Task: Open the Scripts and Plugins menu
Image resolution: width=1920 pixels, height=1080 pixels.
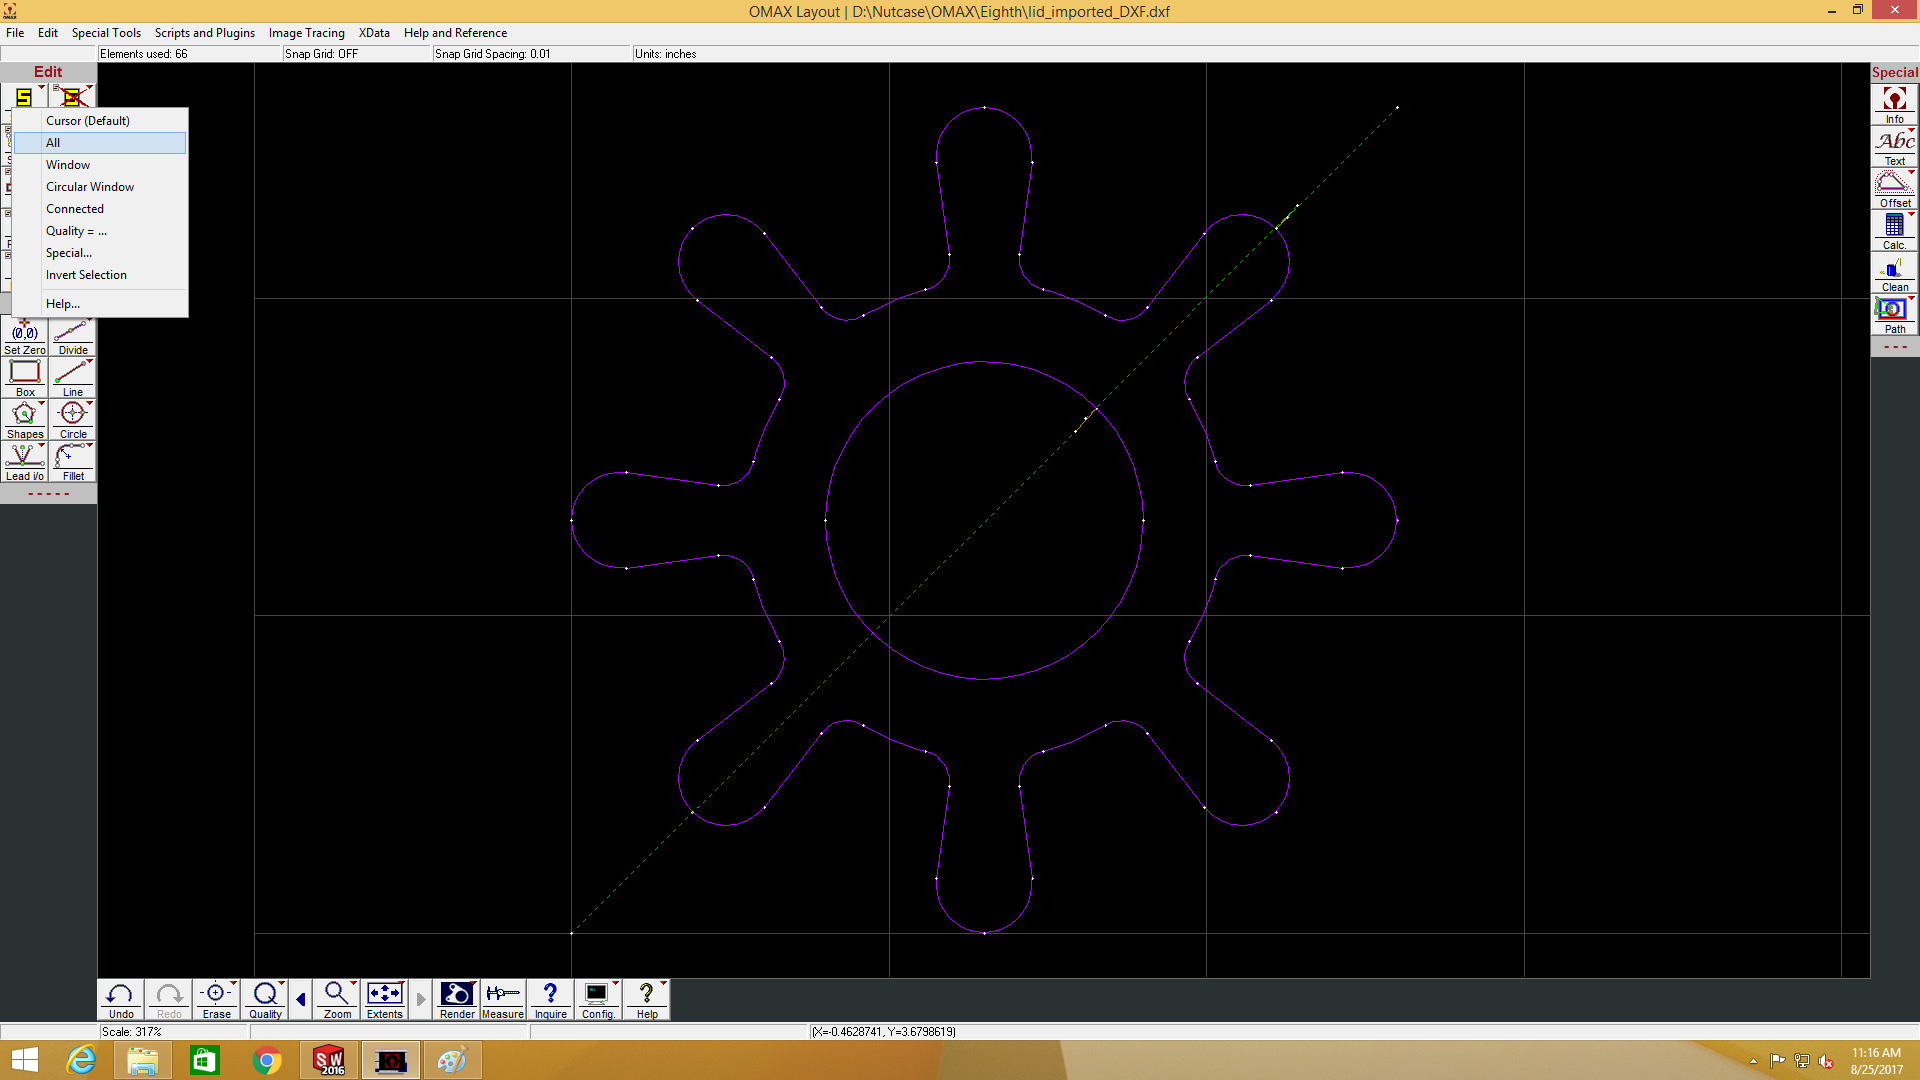Action: coord(204,33)
